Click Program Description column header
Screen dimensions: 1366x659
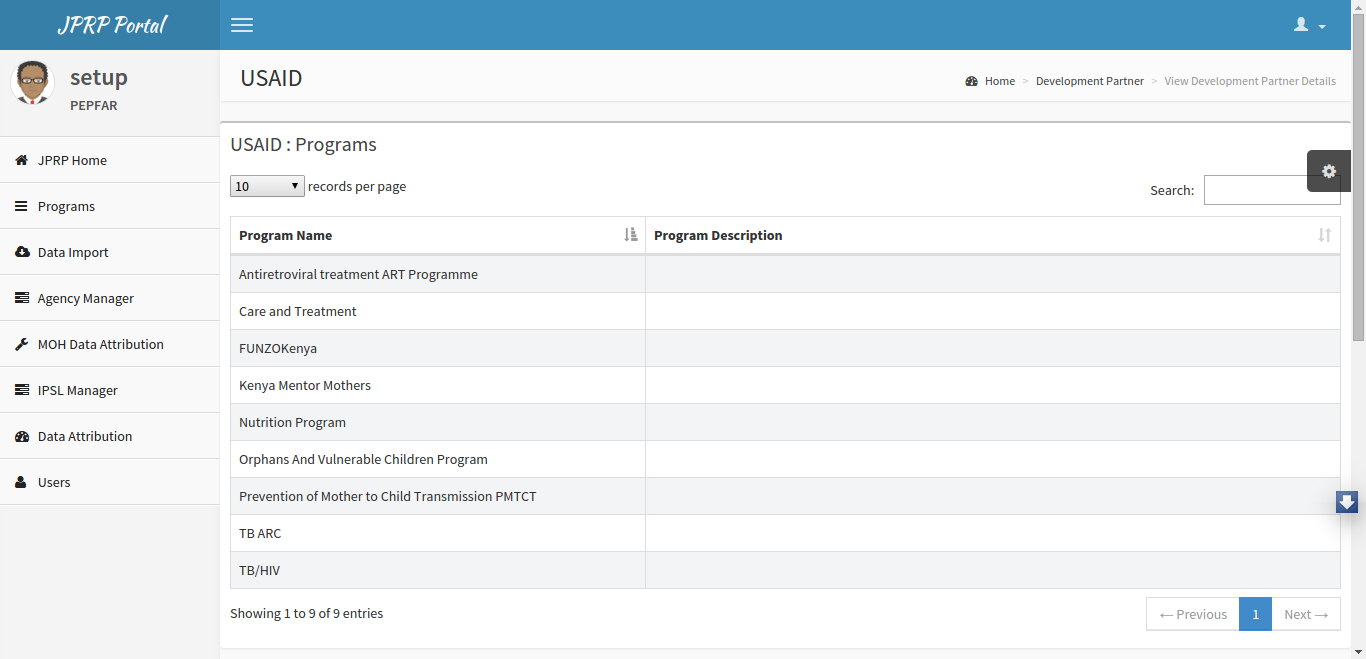click(x=993, y=235)
